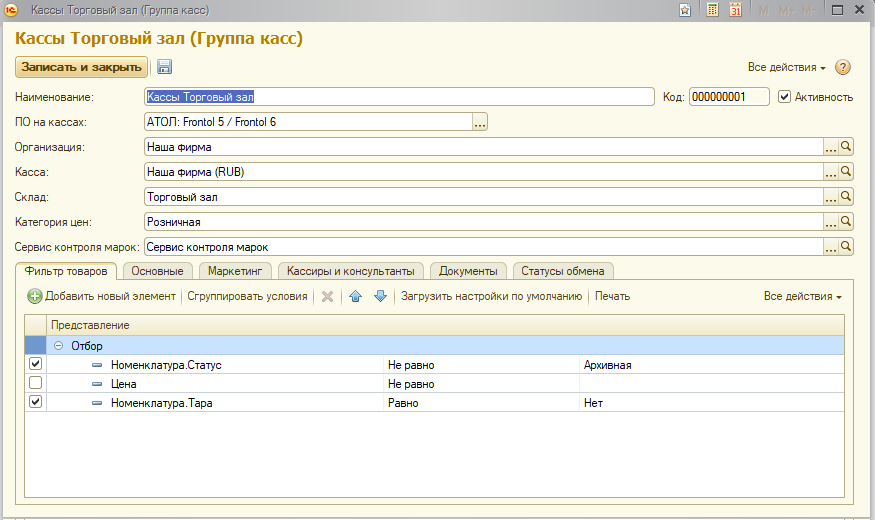Move filter condition up with arrow
Viewport: 875px width, 520px height.
click(355, 296)
